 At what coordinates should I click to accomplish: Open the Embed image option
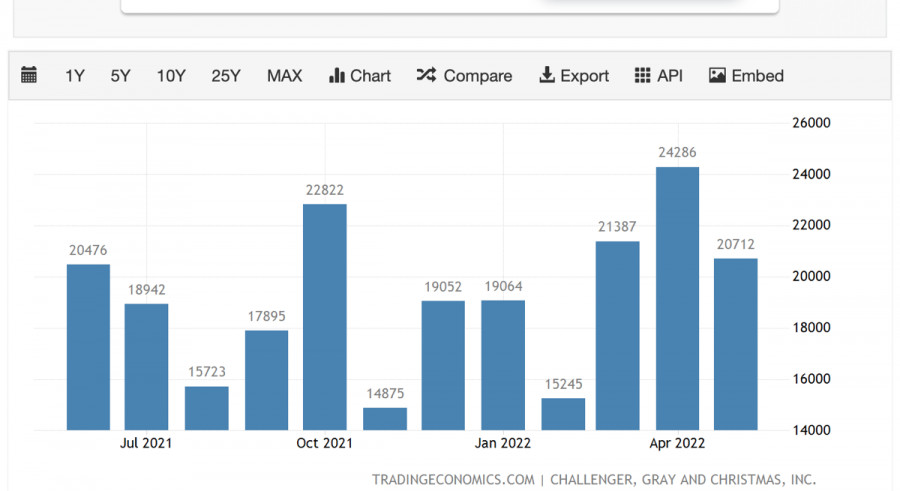[x=717, y=76]
